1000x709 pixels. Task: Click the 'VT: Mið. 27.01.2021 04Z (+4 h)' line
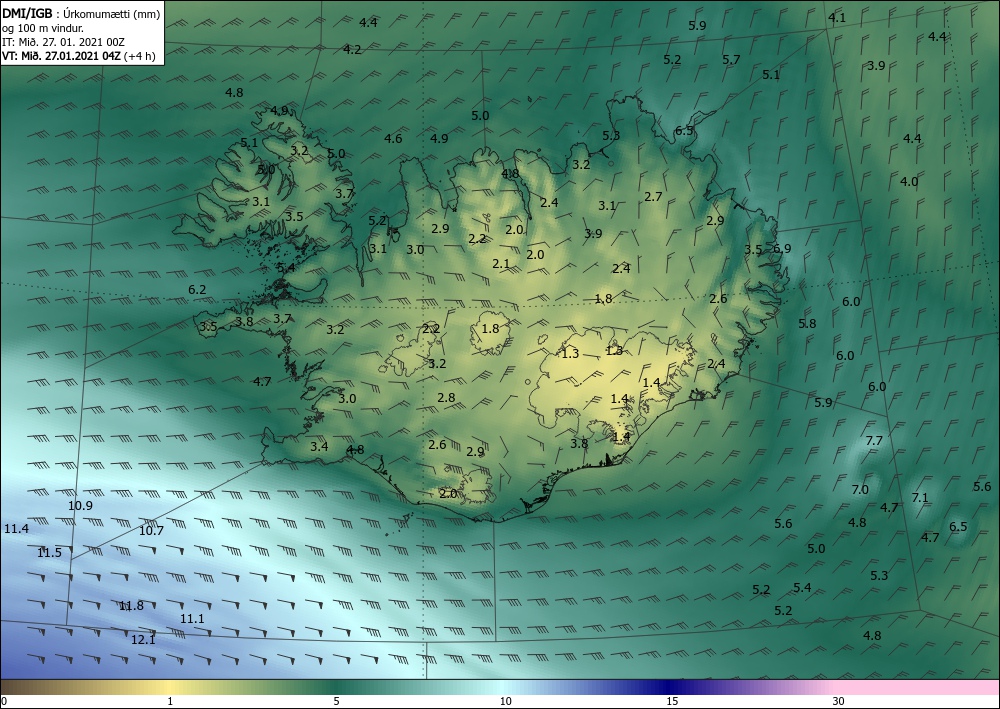coord(78,55)
